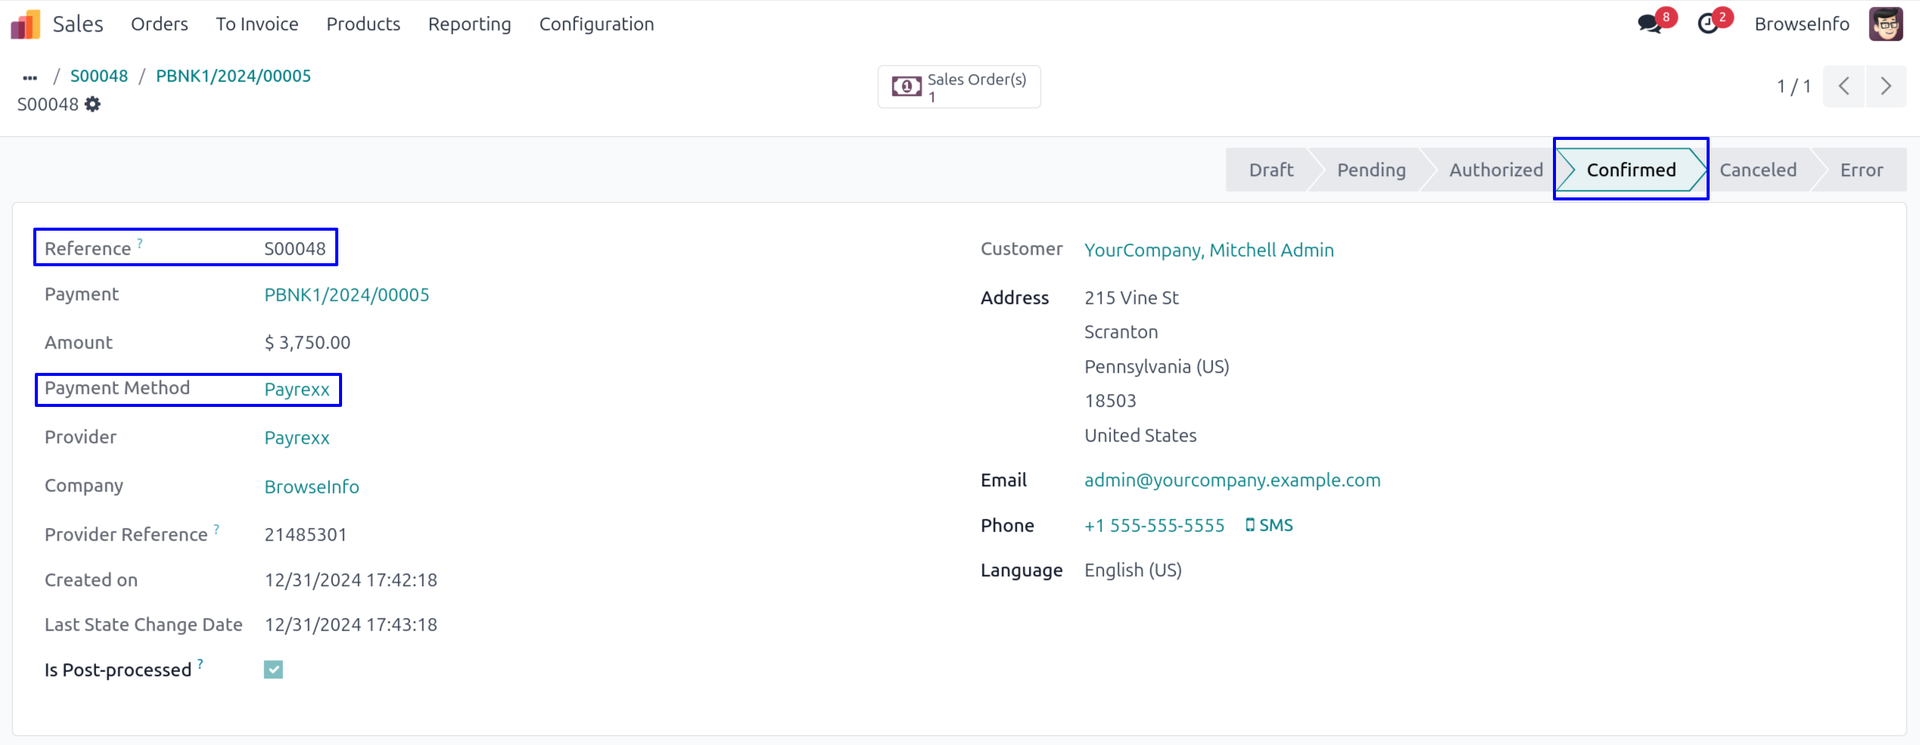Viewport: 1920px width, 745px height.
Task: Go to the next record arrow
Action: [x=1886, y=86]
